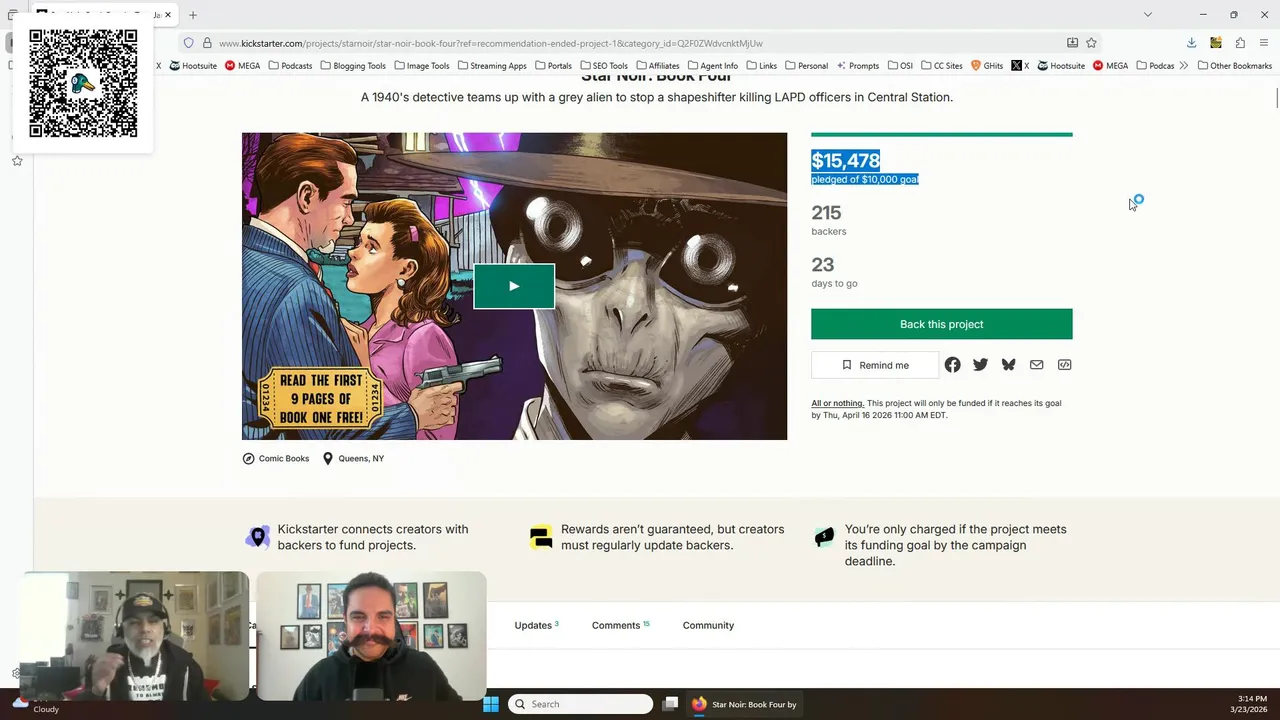
Task: Share project on Twitter
Action: (x=980, y=365)
